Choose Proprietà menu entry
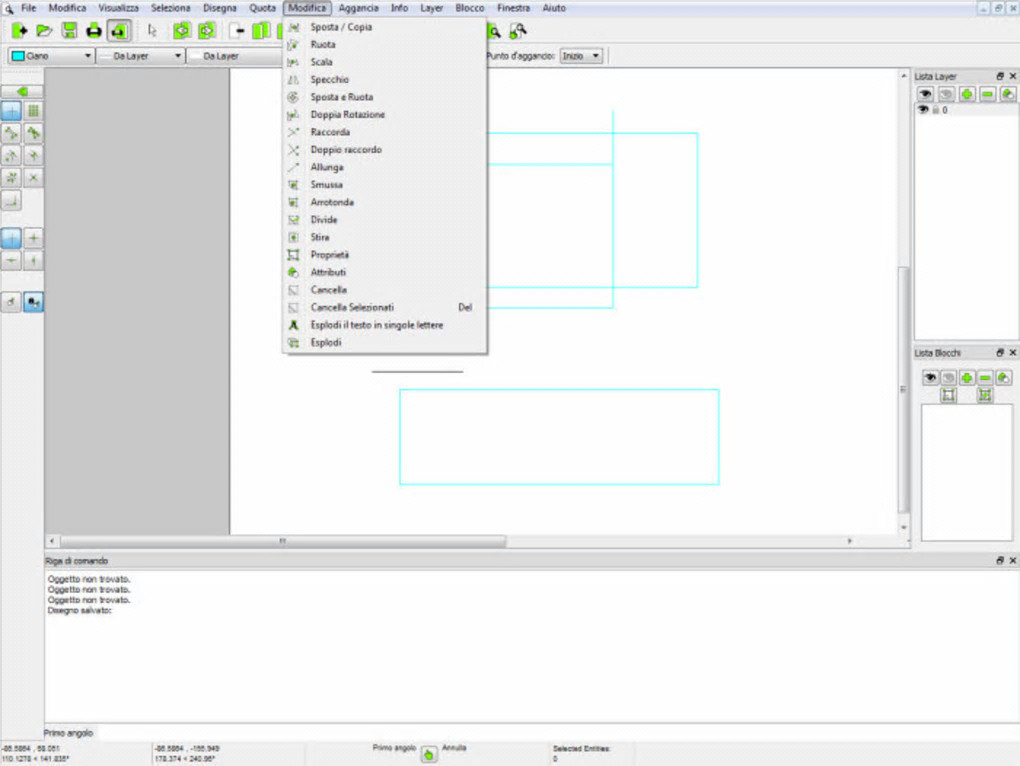 click(384, 255)
